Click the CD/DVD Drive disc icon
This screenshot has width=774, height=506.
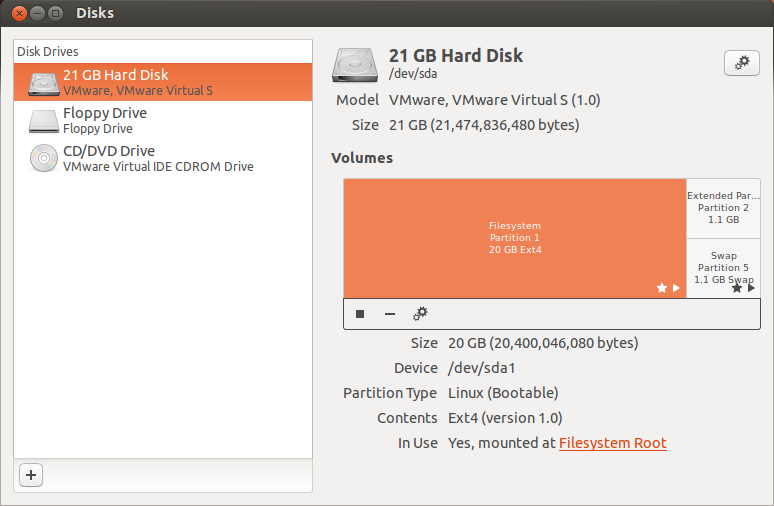pos(43,158)
